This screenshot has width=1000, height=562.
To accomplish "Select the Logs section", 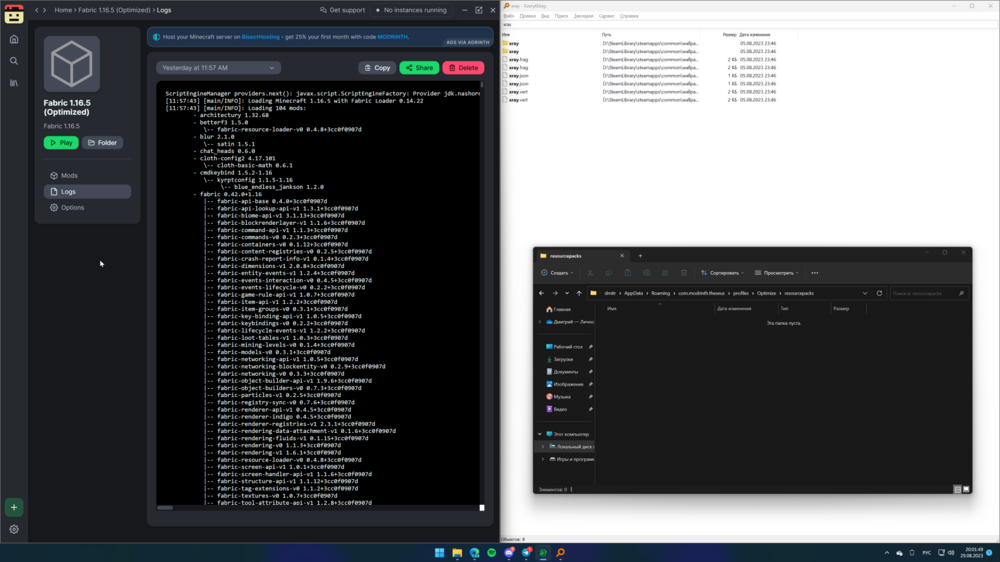I will pos(87,191).
